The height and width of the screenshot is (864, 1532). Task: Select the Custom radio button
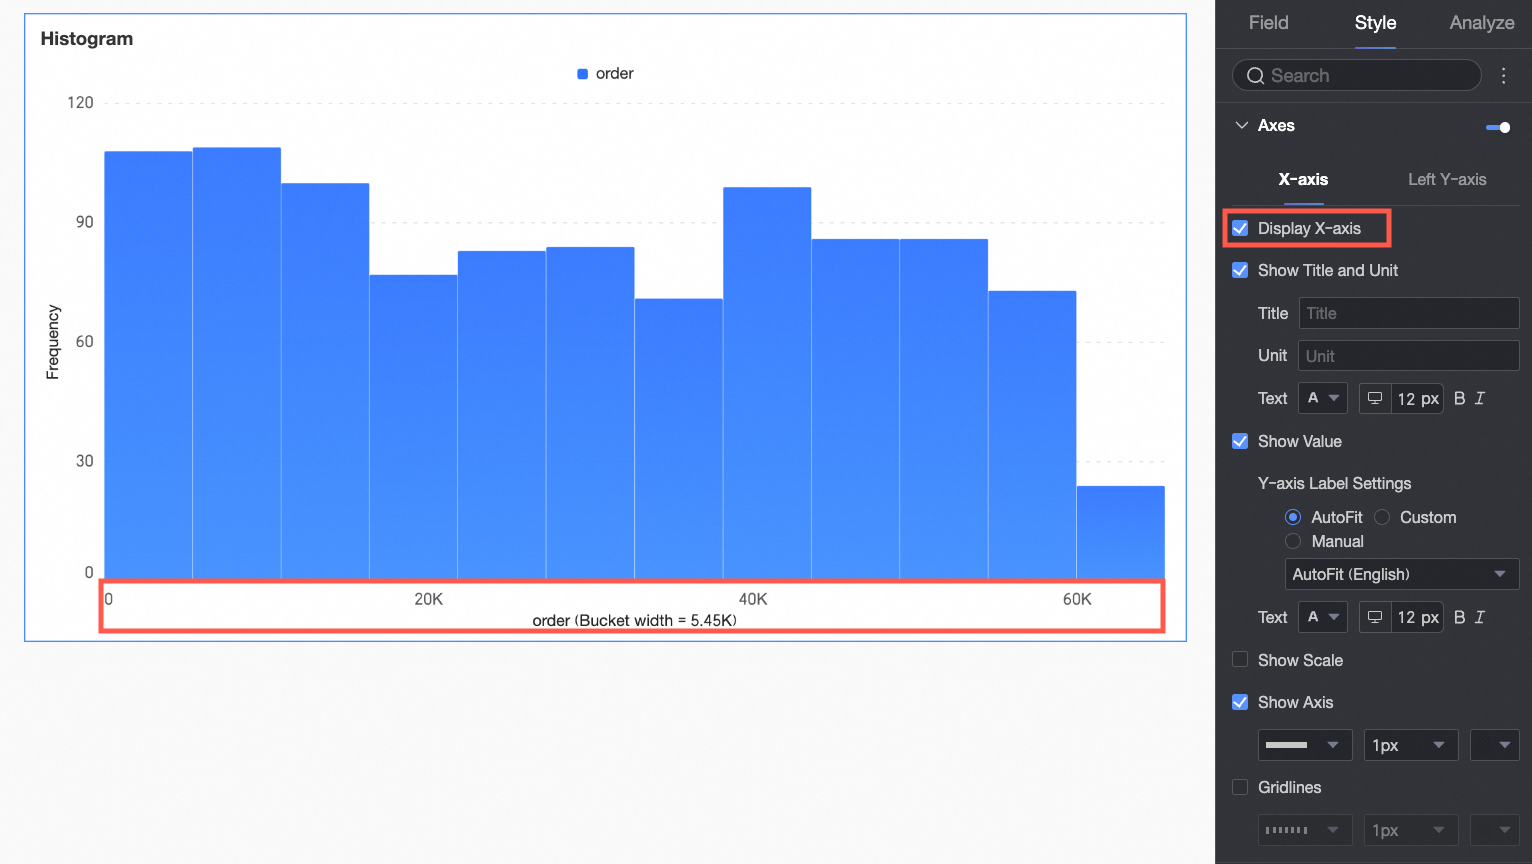pos(1382,517)
